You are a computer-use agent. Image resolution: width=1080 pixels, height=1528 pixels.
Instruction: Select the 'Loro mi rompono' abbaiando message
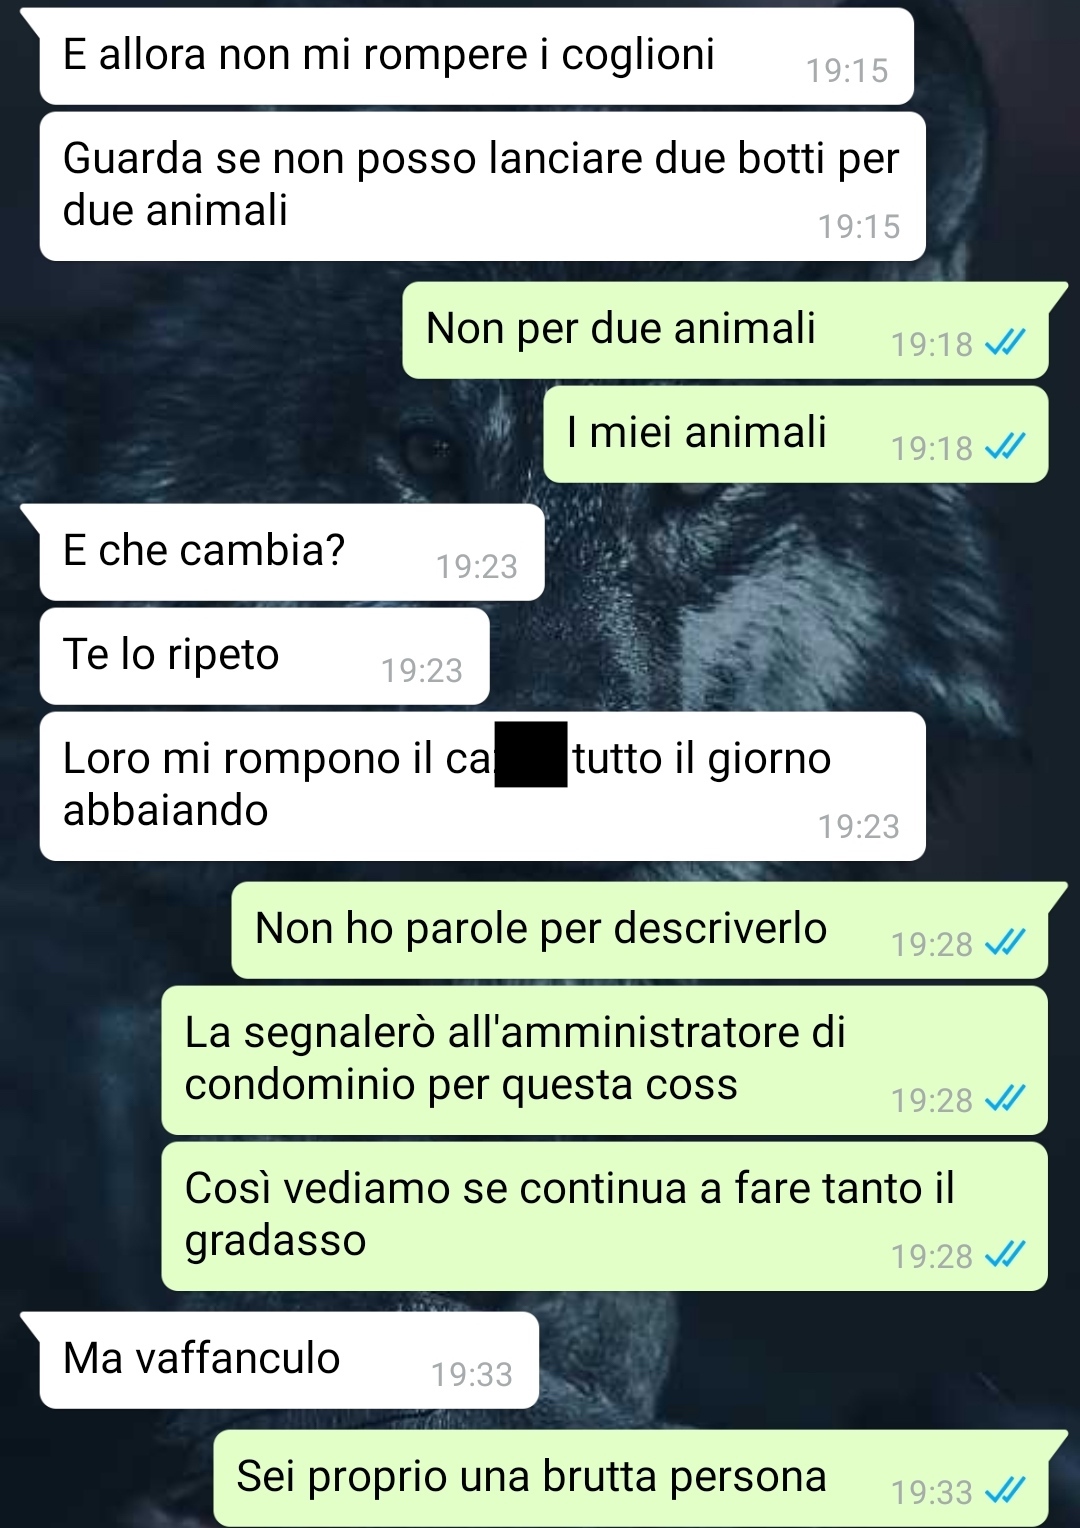click(x=482, y=786)
